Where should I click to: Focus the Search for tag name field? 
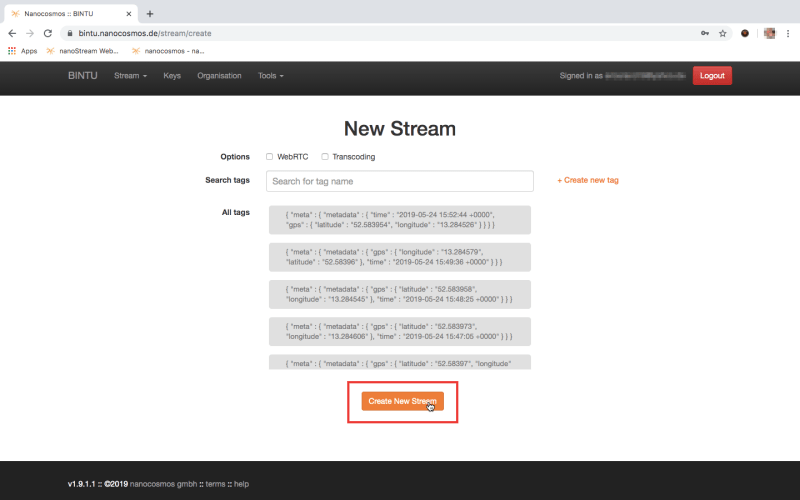[399, 181]
